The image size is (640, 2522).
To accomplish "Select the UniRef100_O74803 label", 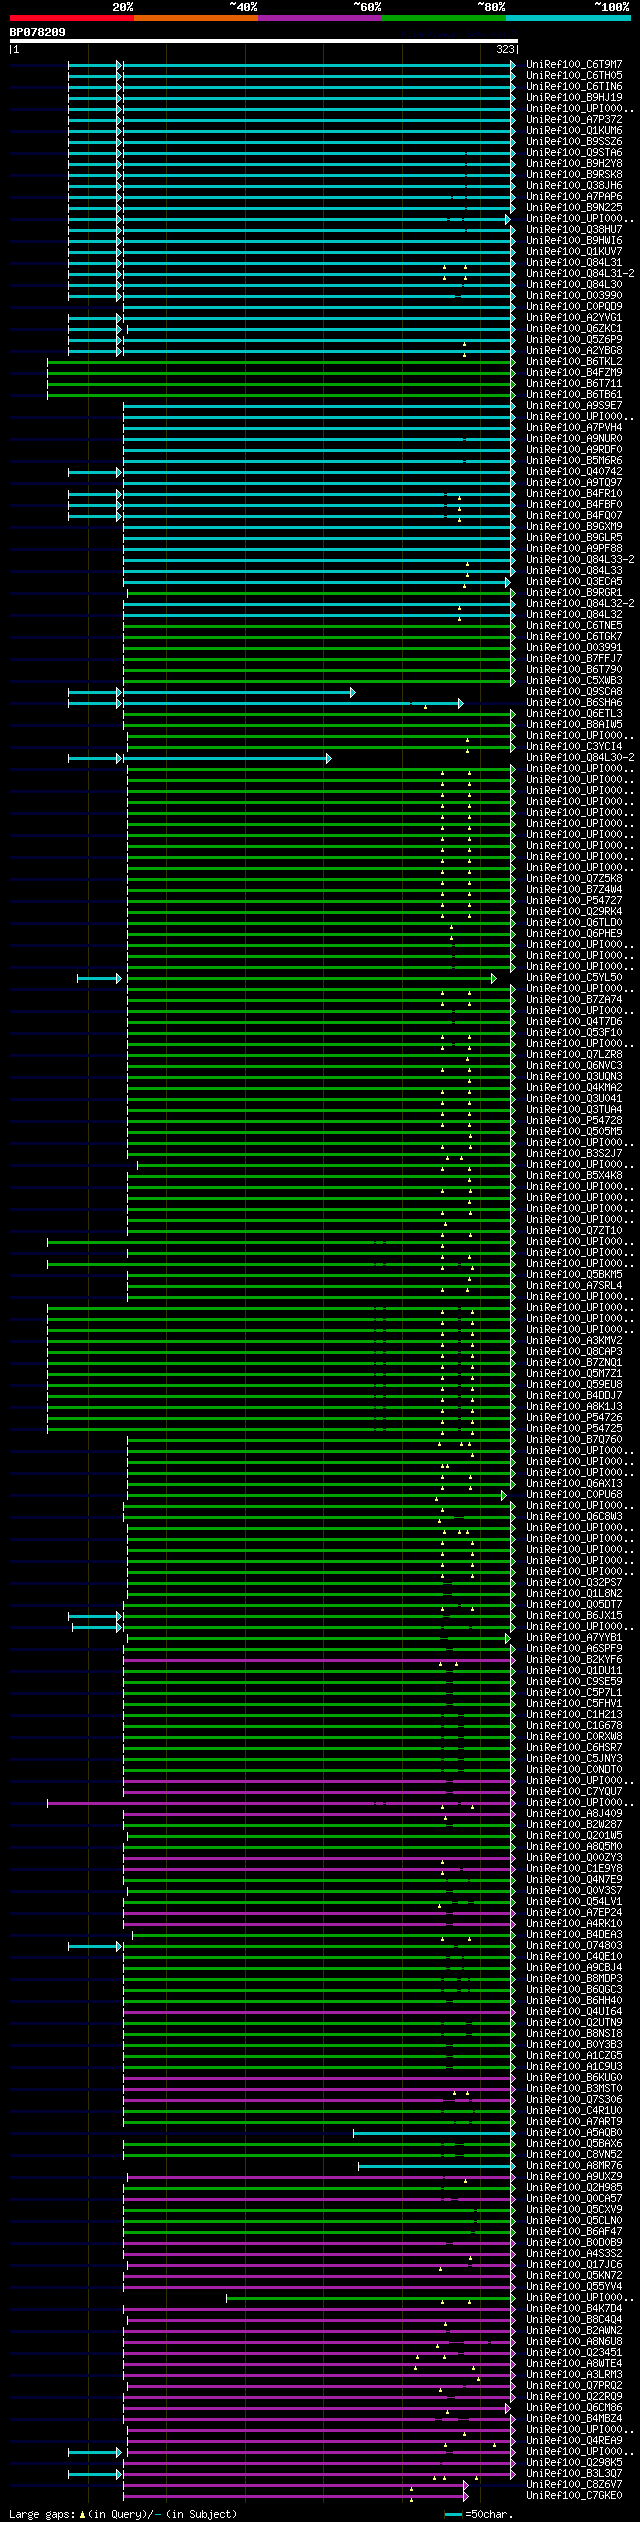I will click(x=574, y=1946).
